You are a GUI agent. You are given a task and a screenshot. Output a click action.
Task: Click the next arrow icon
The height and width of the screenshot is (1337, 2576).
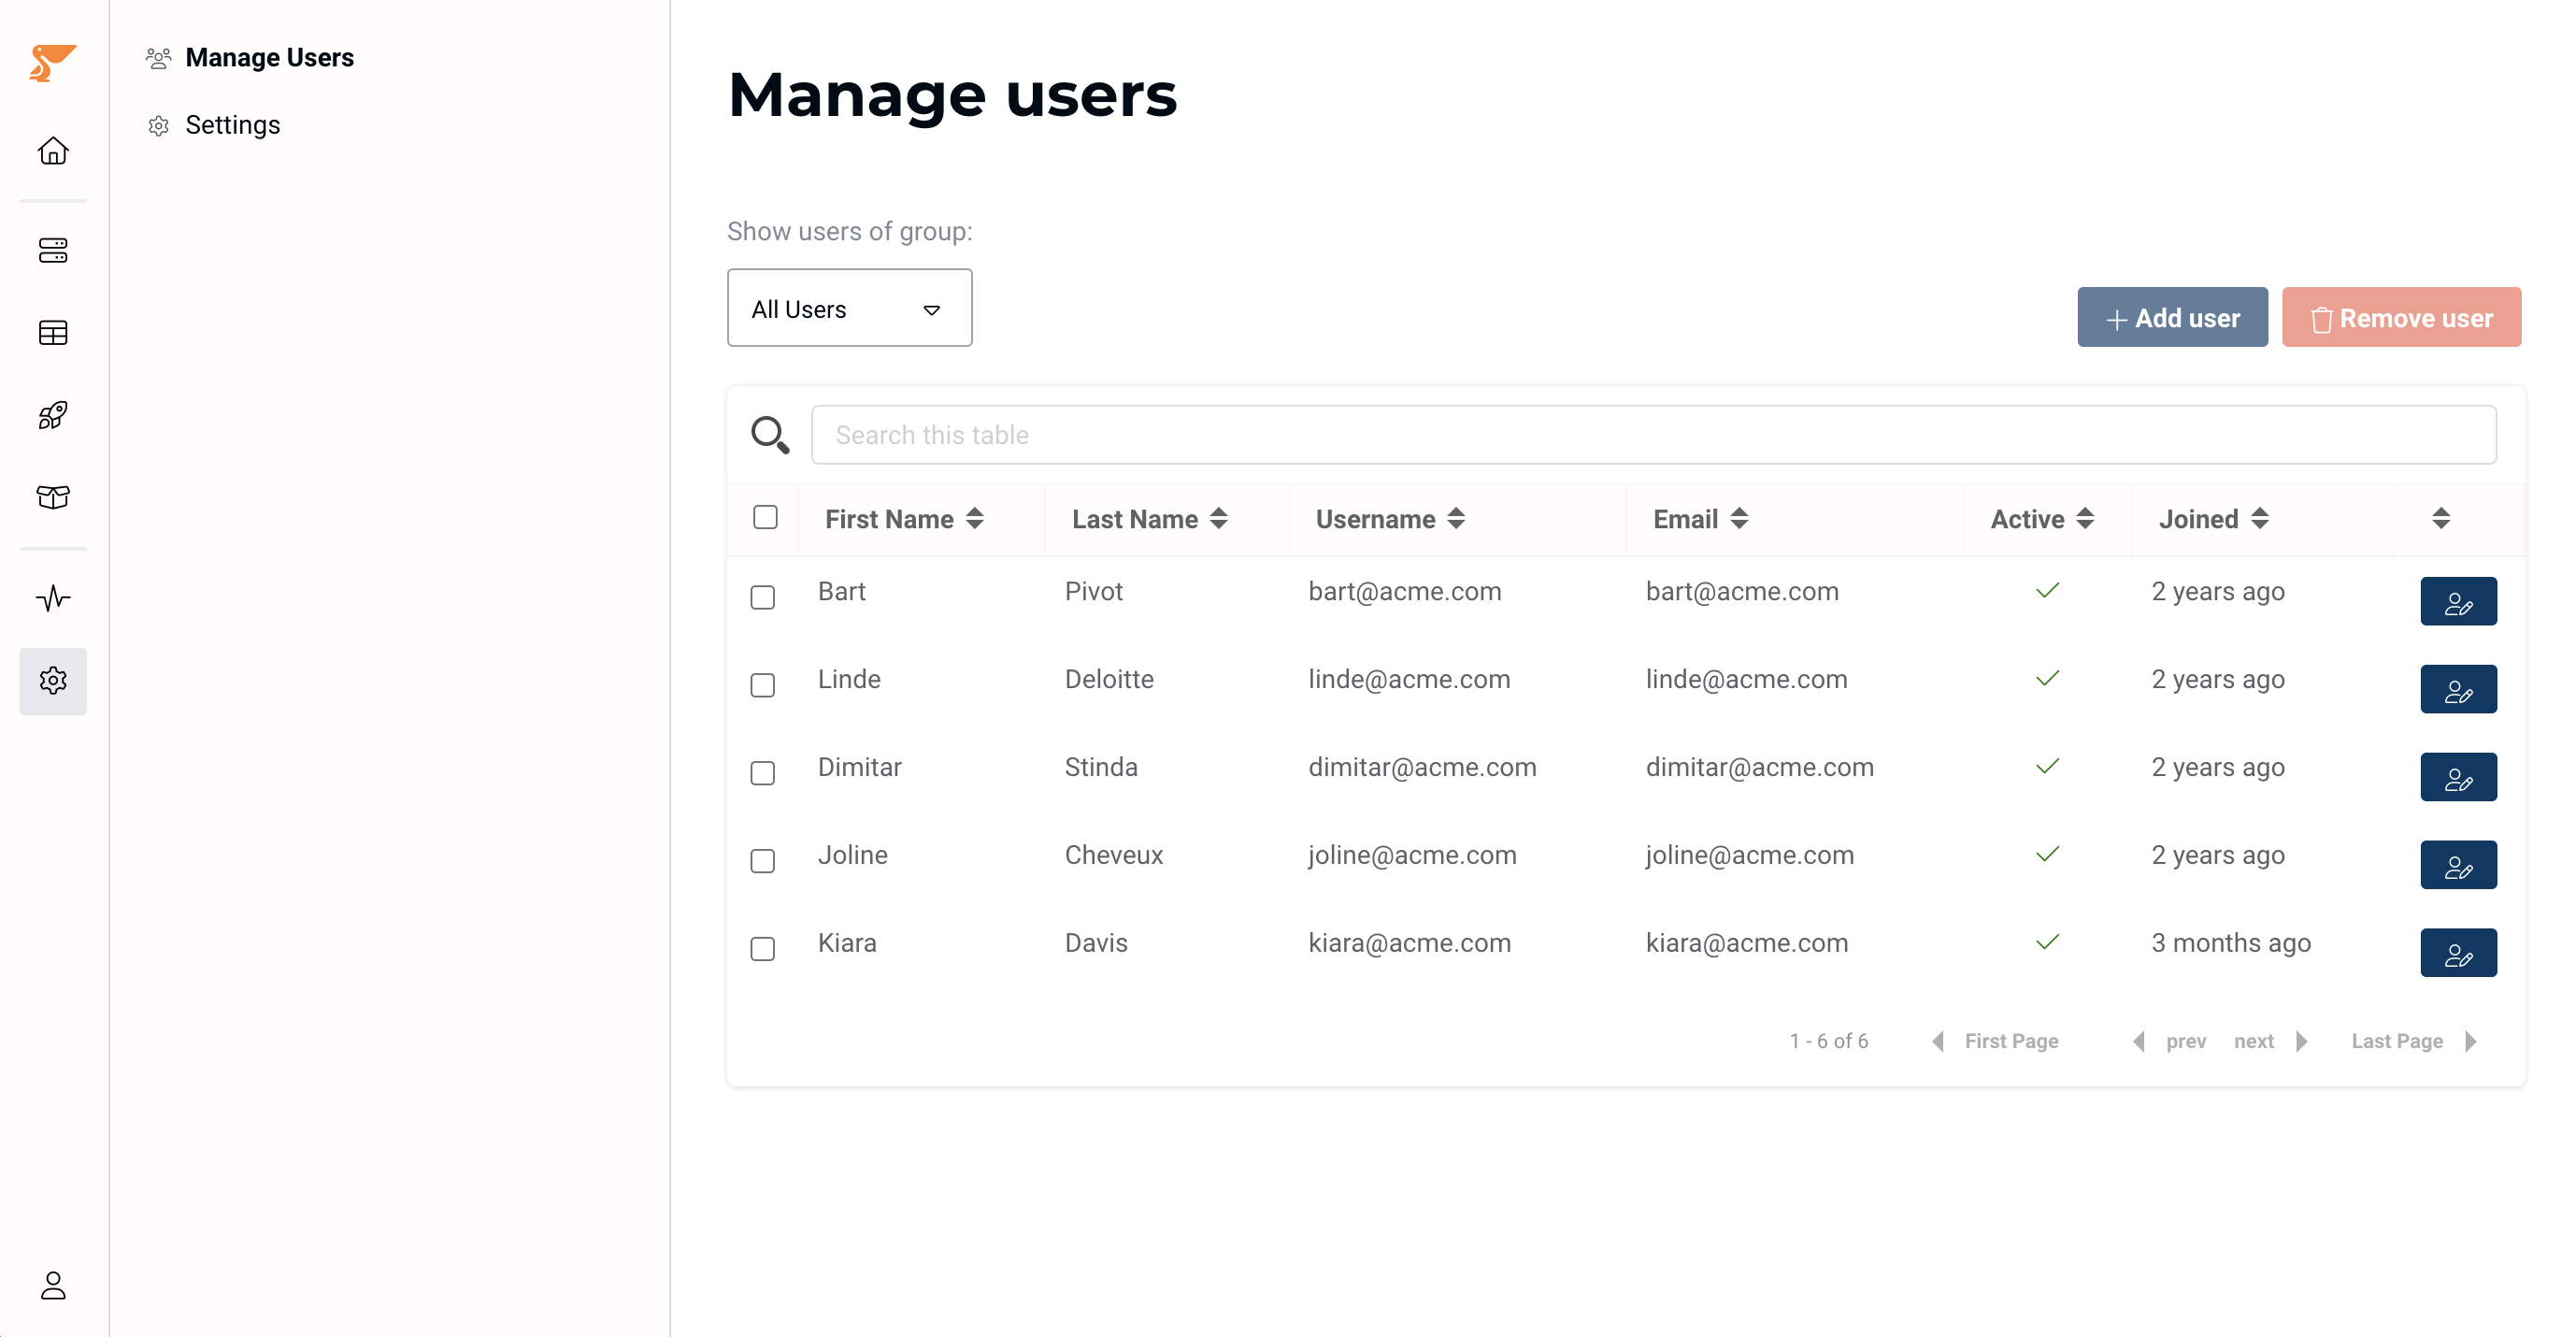click(x=2302, y=1041)
